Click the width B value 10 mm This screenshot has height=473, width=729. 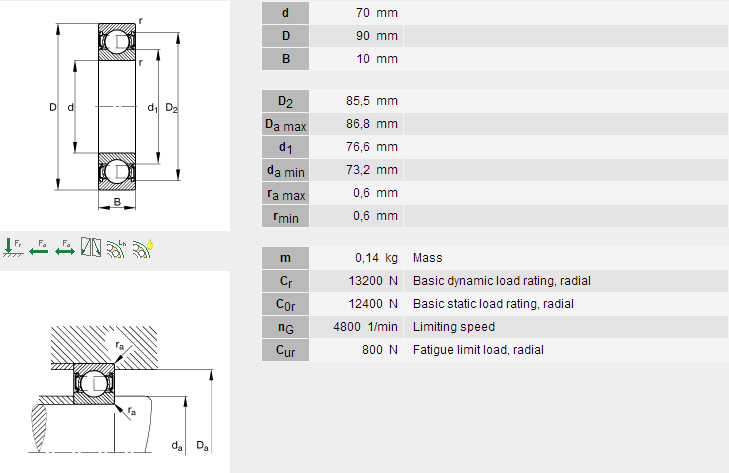coord(376,59)
